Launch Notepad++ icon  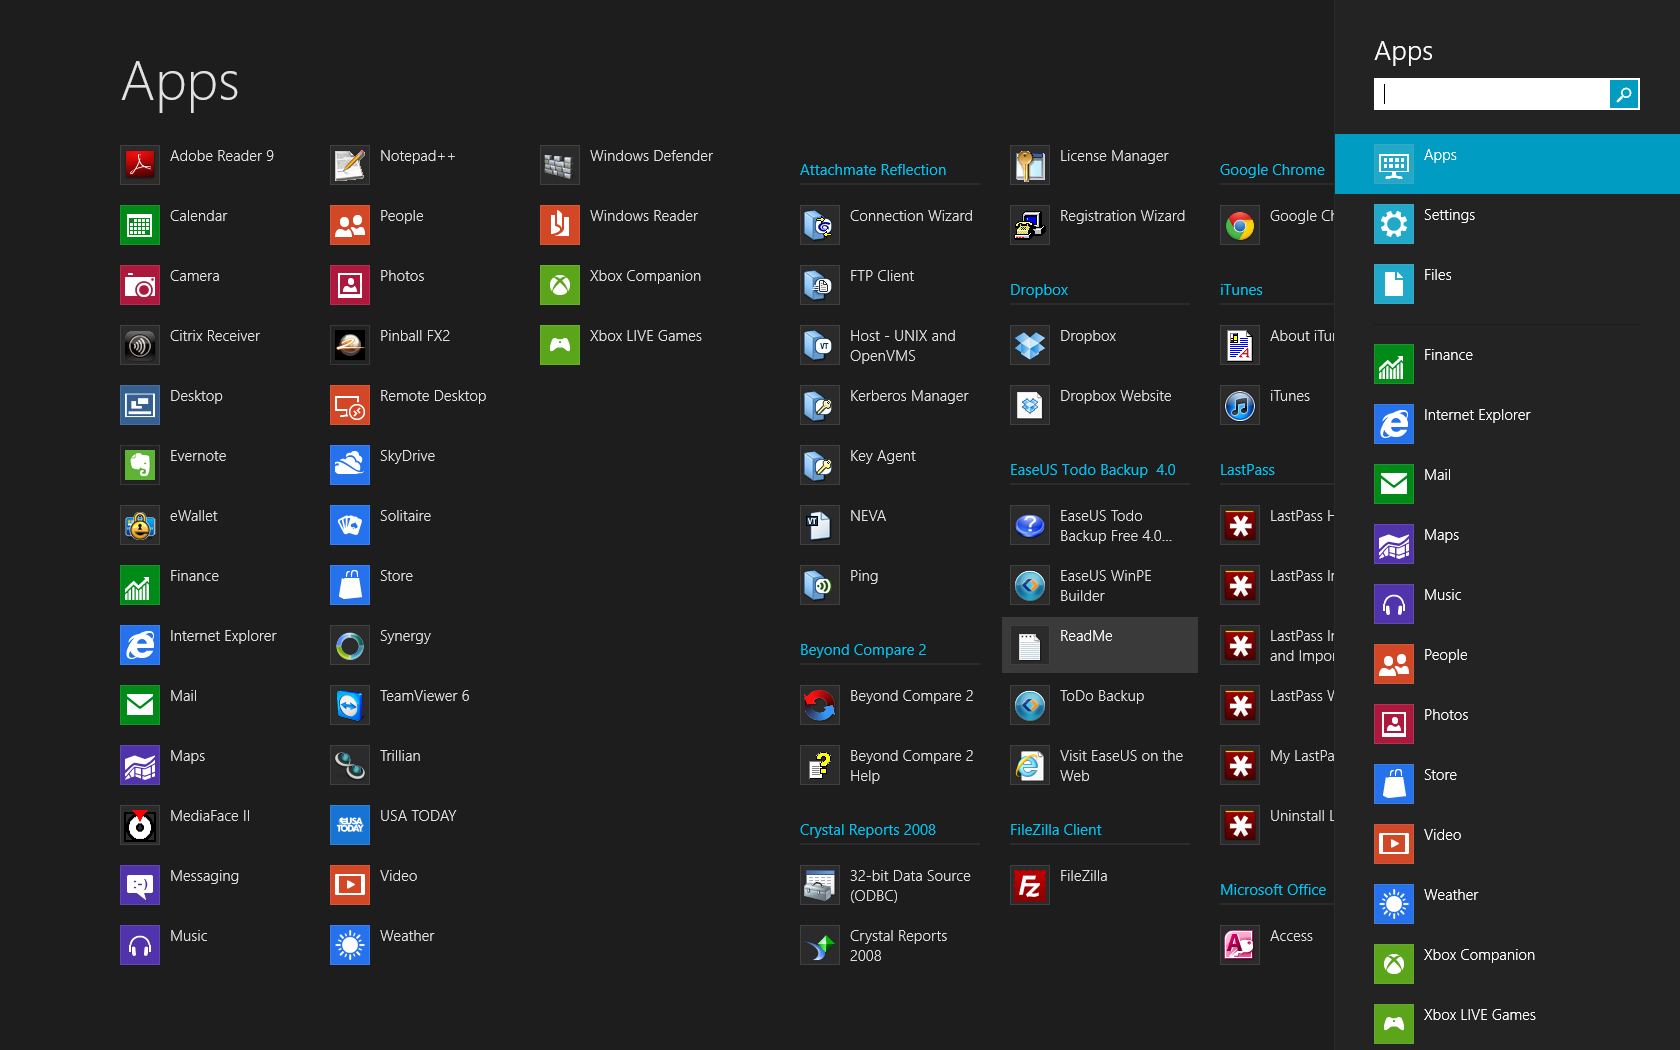(350, 165)
